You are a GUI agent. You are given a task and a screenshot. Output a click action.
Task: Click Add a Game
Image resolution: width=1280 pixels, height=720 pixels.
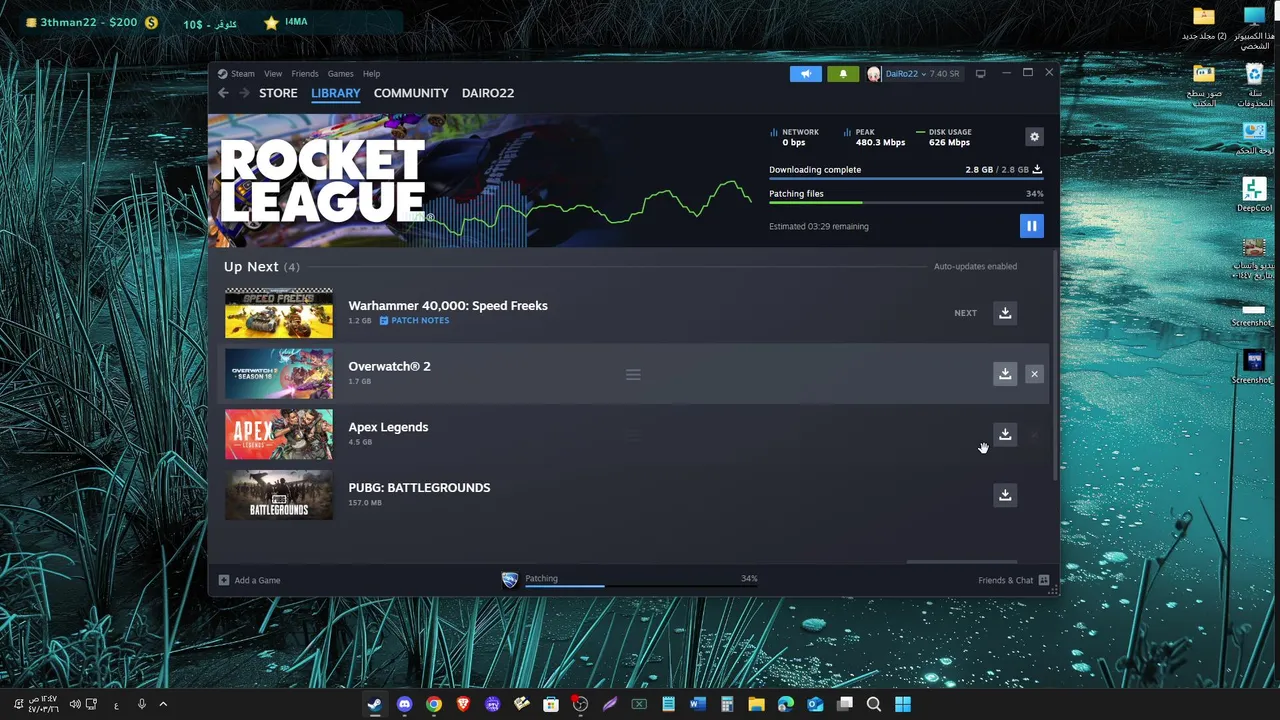[250, 580]
